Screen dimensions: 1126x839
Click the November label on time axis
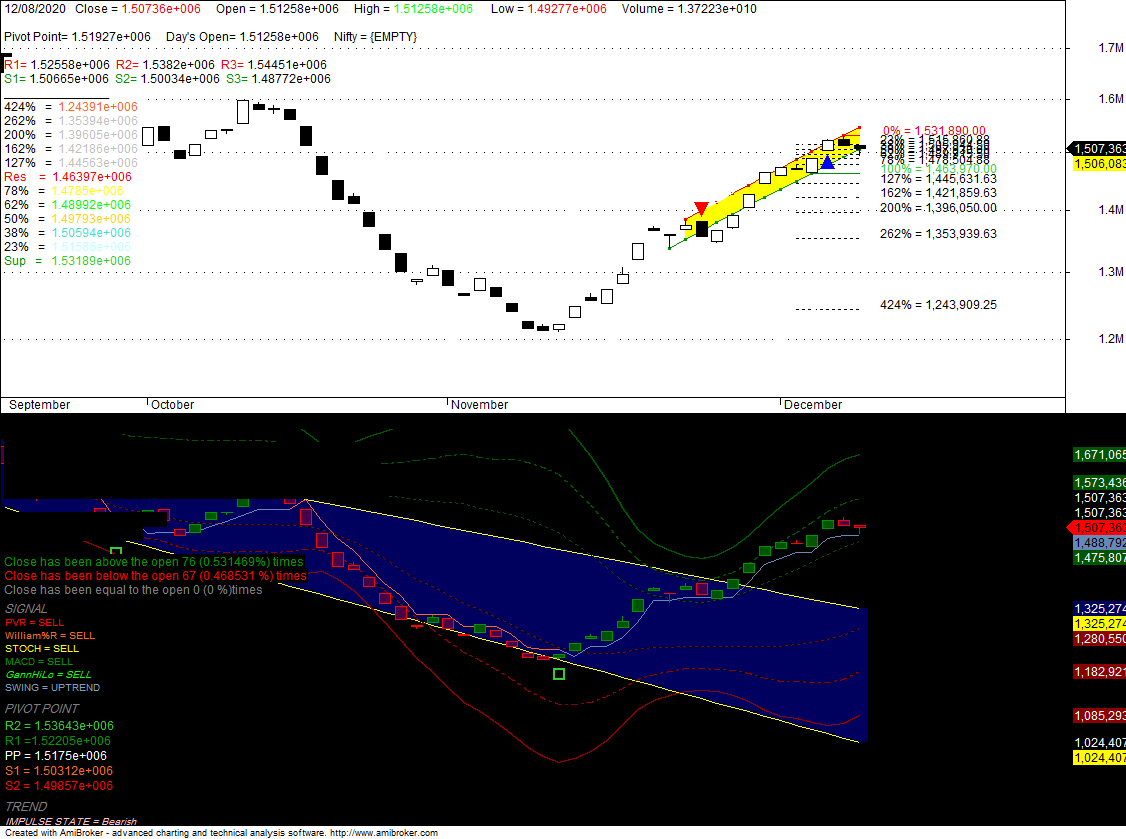[x=480, y=405]
